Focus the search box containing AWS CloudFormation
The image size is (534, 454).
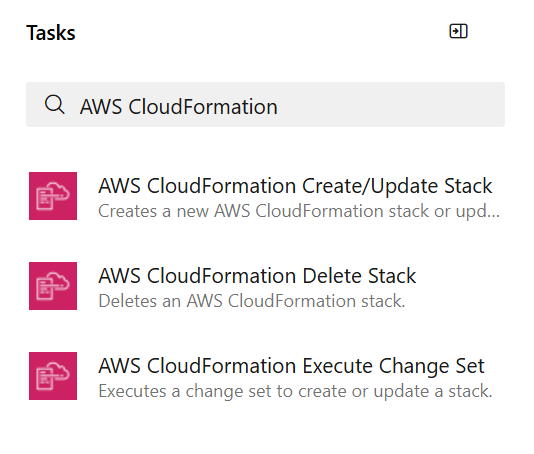pyautogui.click(x=265, y=105)
